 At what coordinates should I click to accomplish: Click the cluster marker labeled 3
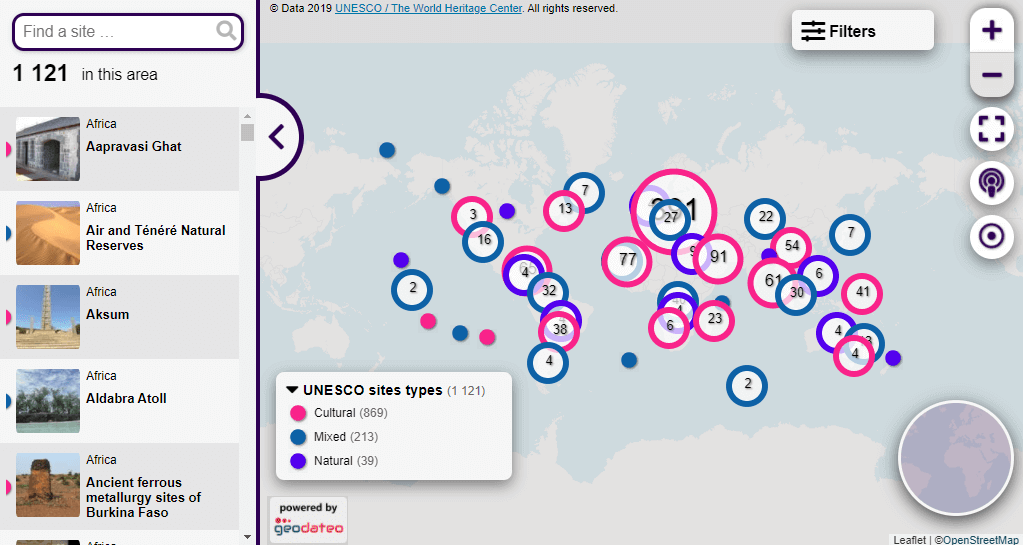point(472,216)
